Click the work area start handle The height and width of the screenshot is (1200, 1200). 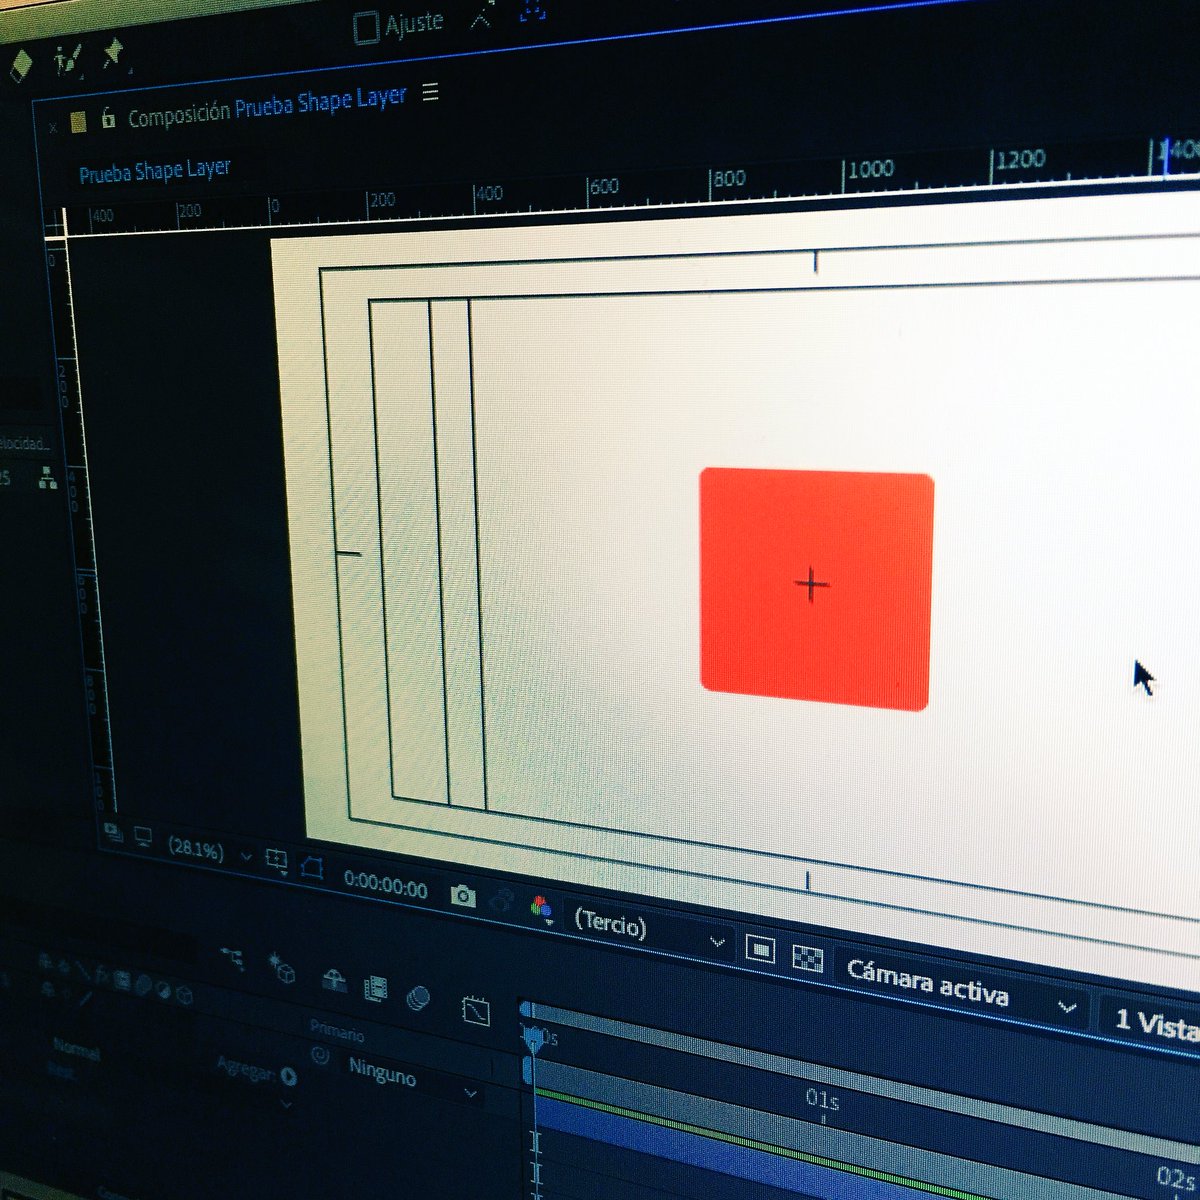(x=528, y=1071)
